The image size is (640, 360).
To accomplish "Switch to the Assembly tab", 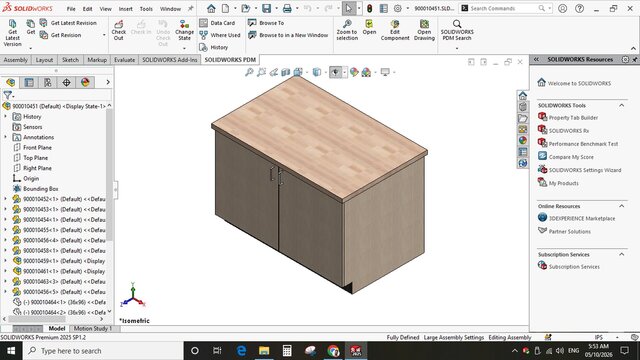I will pos(16,60).
